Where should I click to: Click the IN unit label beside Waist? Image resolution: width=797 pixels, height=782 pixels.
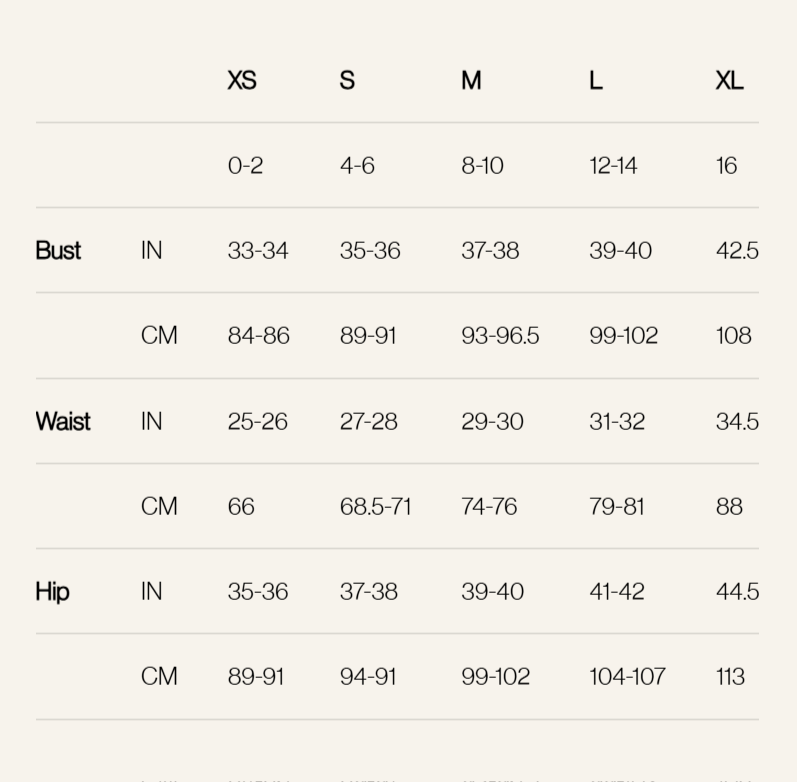pyautogui.click(x=151, y=421)
